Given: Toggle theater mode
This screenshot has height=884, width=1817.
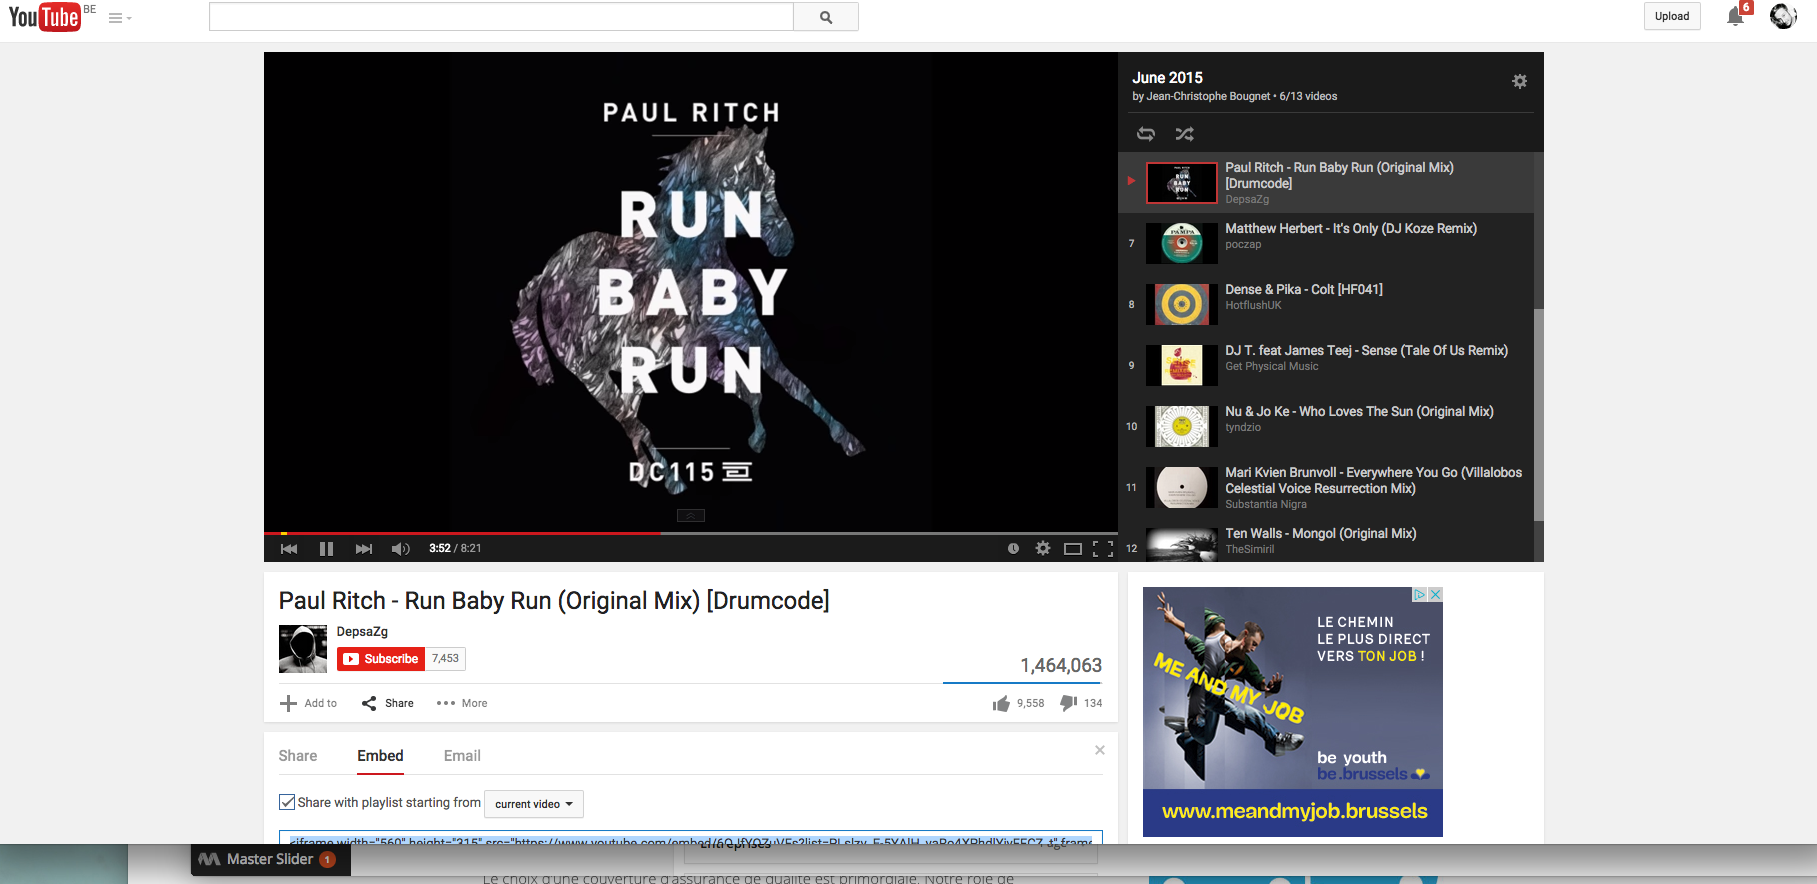Looking at the screenshot, I should [1073, 548].
